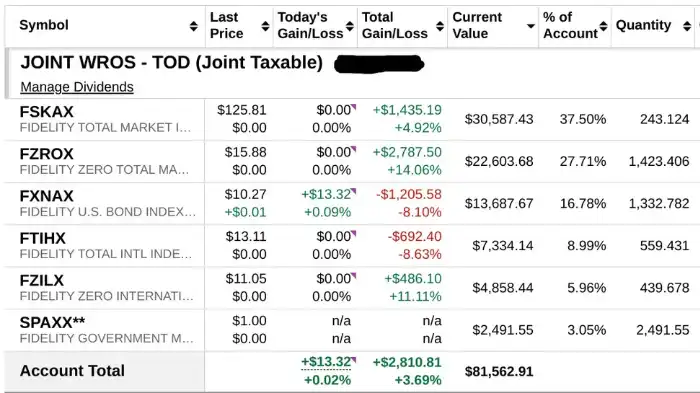This screenshot has height=393, width=700.
Task: Click JOINT WROS - TOD account header
Action: click(x=171, y=63)
